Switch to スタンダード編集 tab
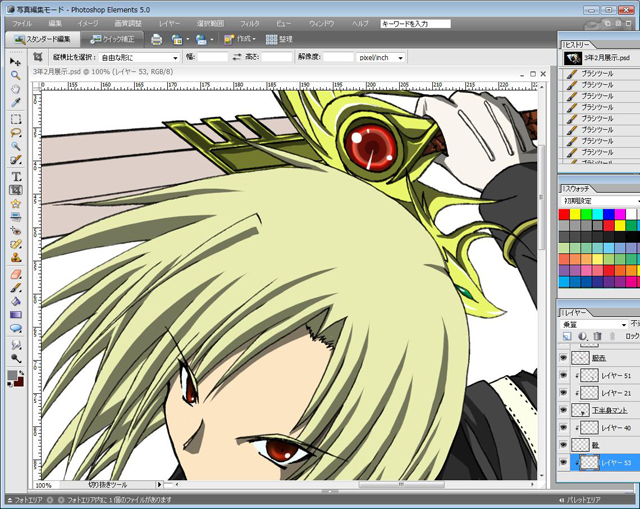640x509 pixels. click(x=42, y=39)
